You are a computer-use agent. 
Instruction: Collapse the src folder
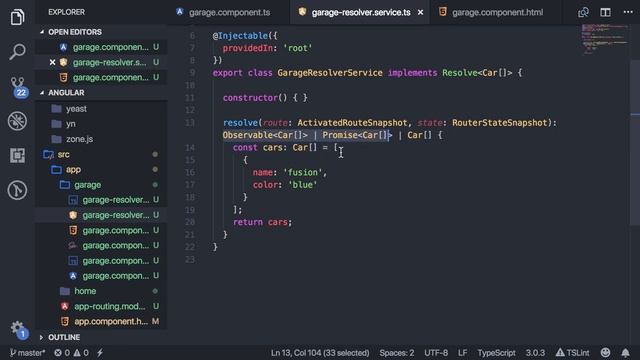[x=63, y=154]
